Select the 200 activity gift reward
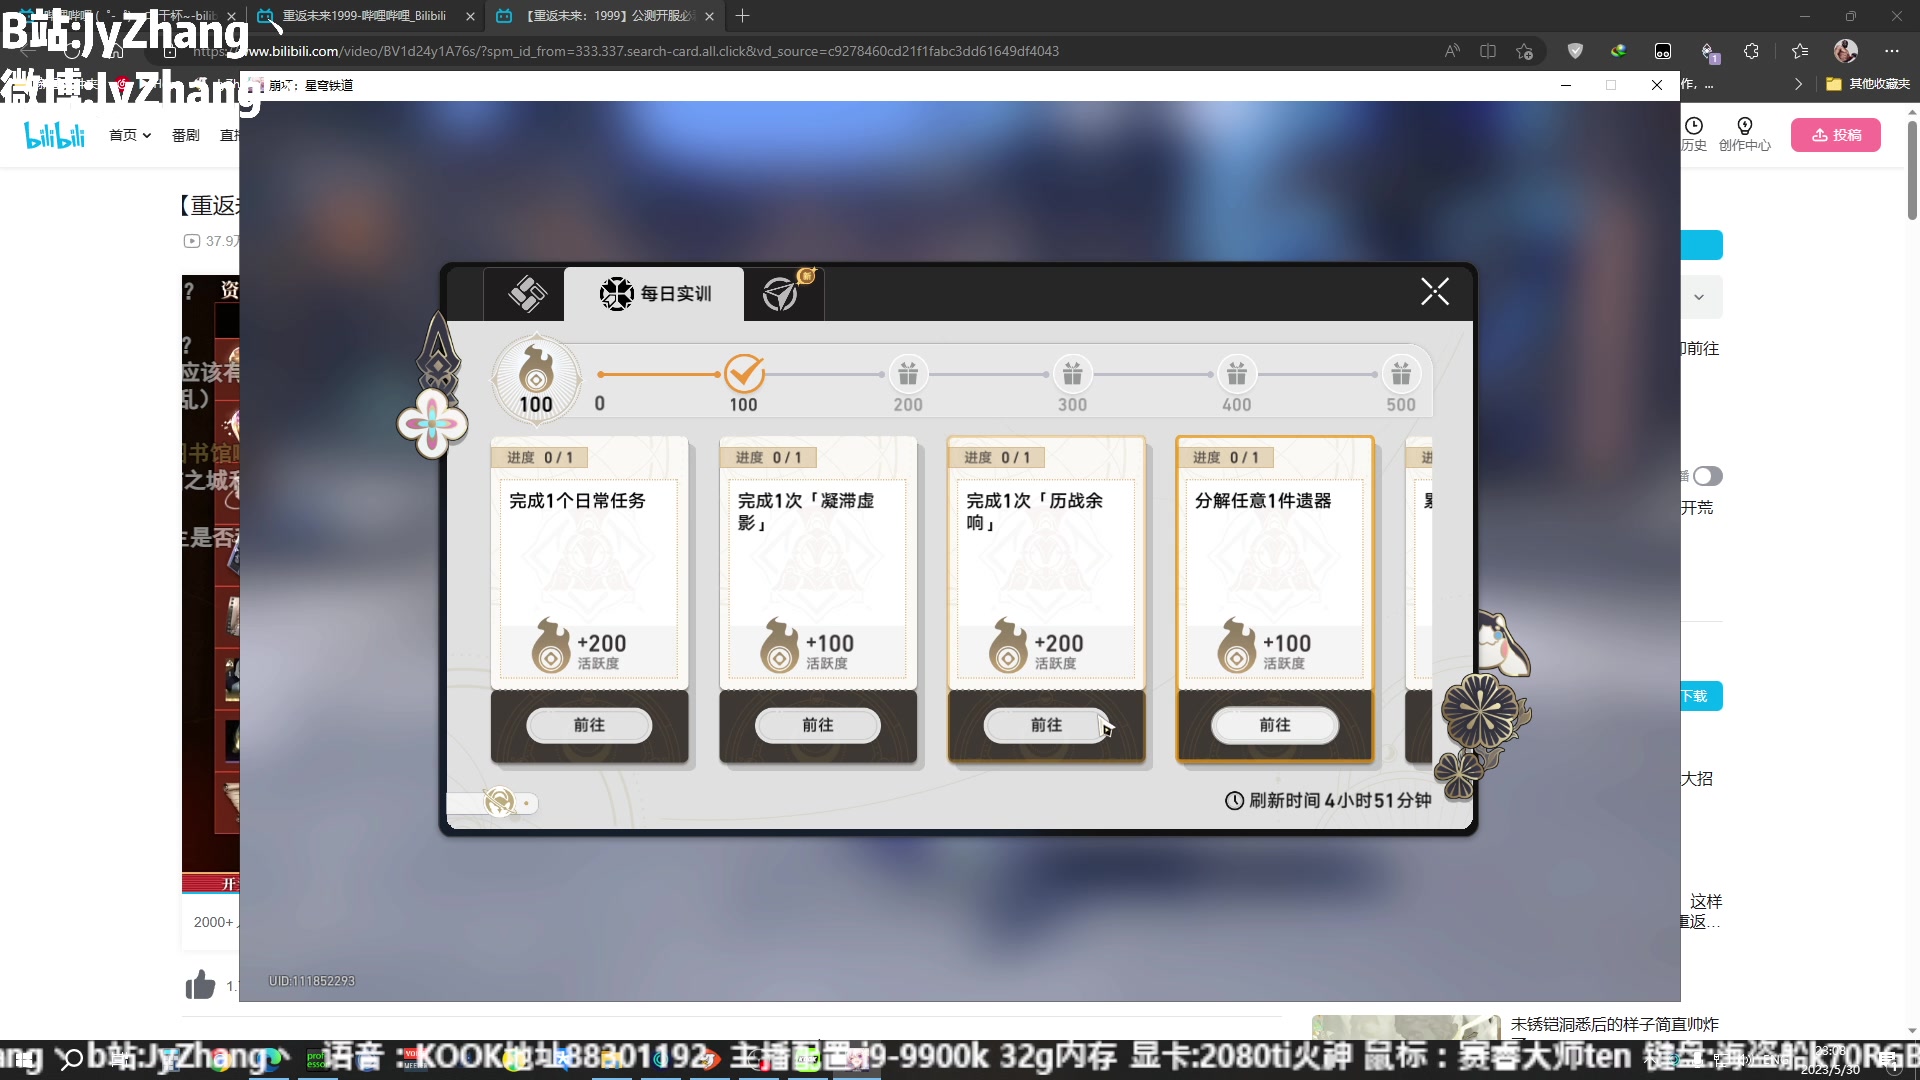1920x1080 pixels. point(908,374)
